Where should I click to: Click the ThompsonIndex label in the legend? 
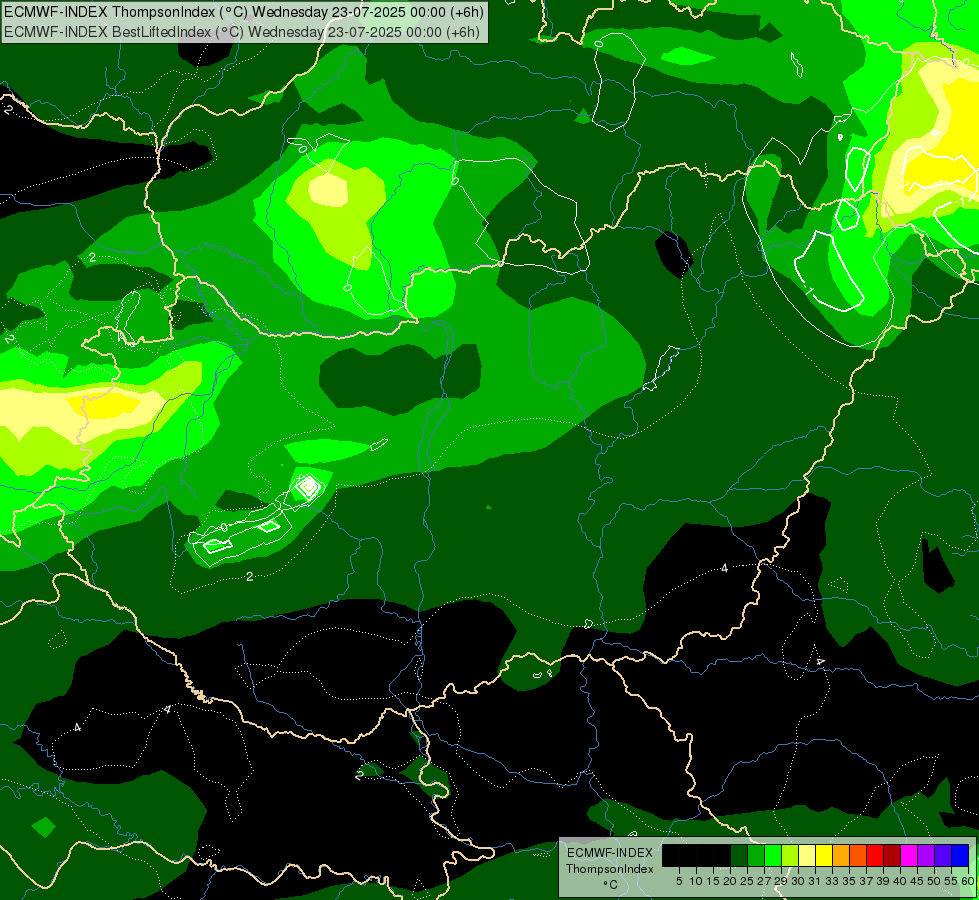(x=610, y=869)
